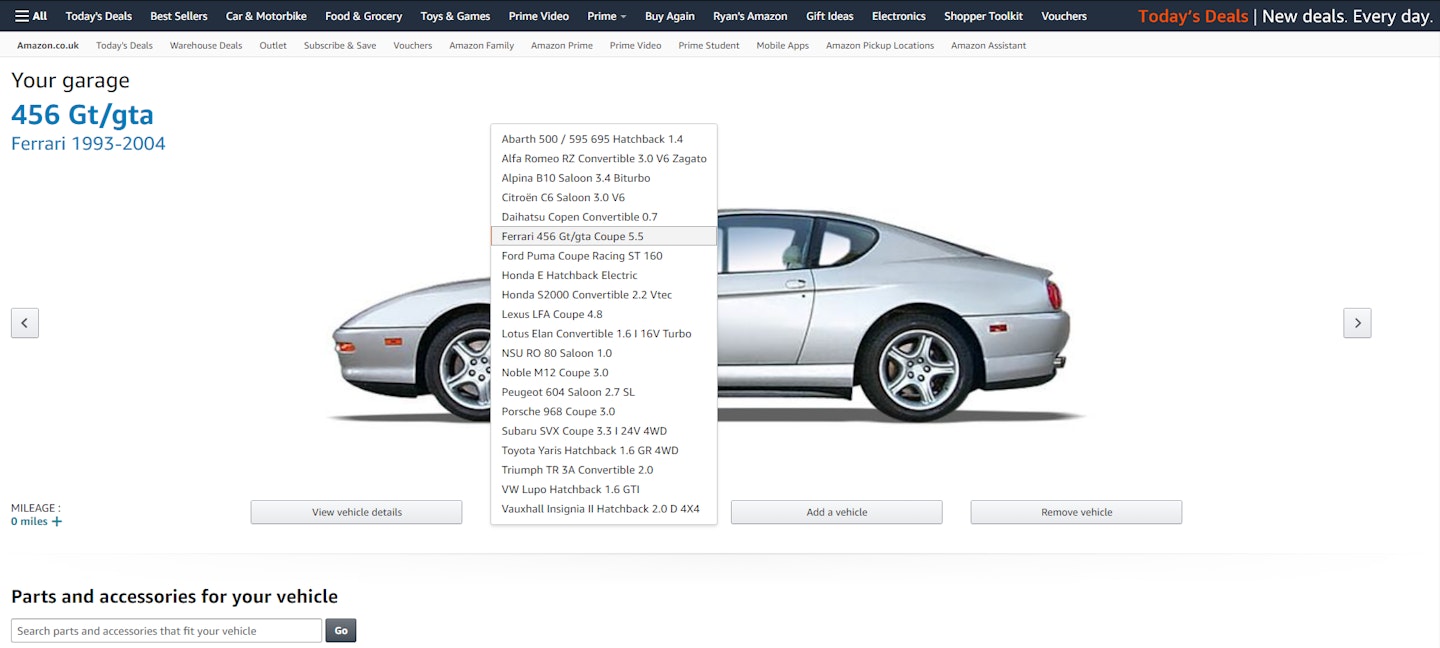Open Car & Motorbike category
The image size is (1440, 648).
pyautogui.click(x=266, y=16)
